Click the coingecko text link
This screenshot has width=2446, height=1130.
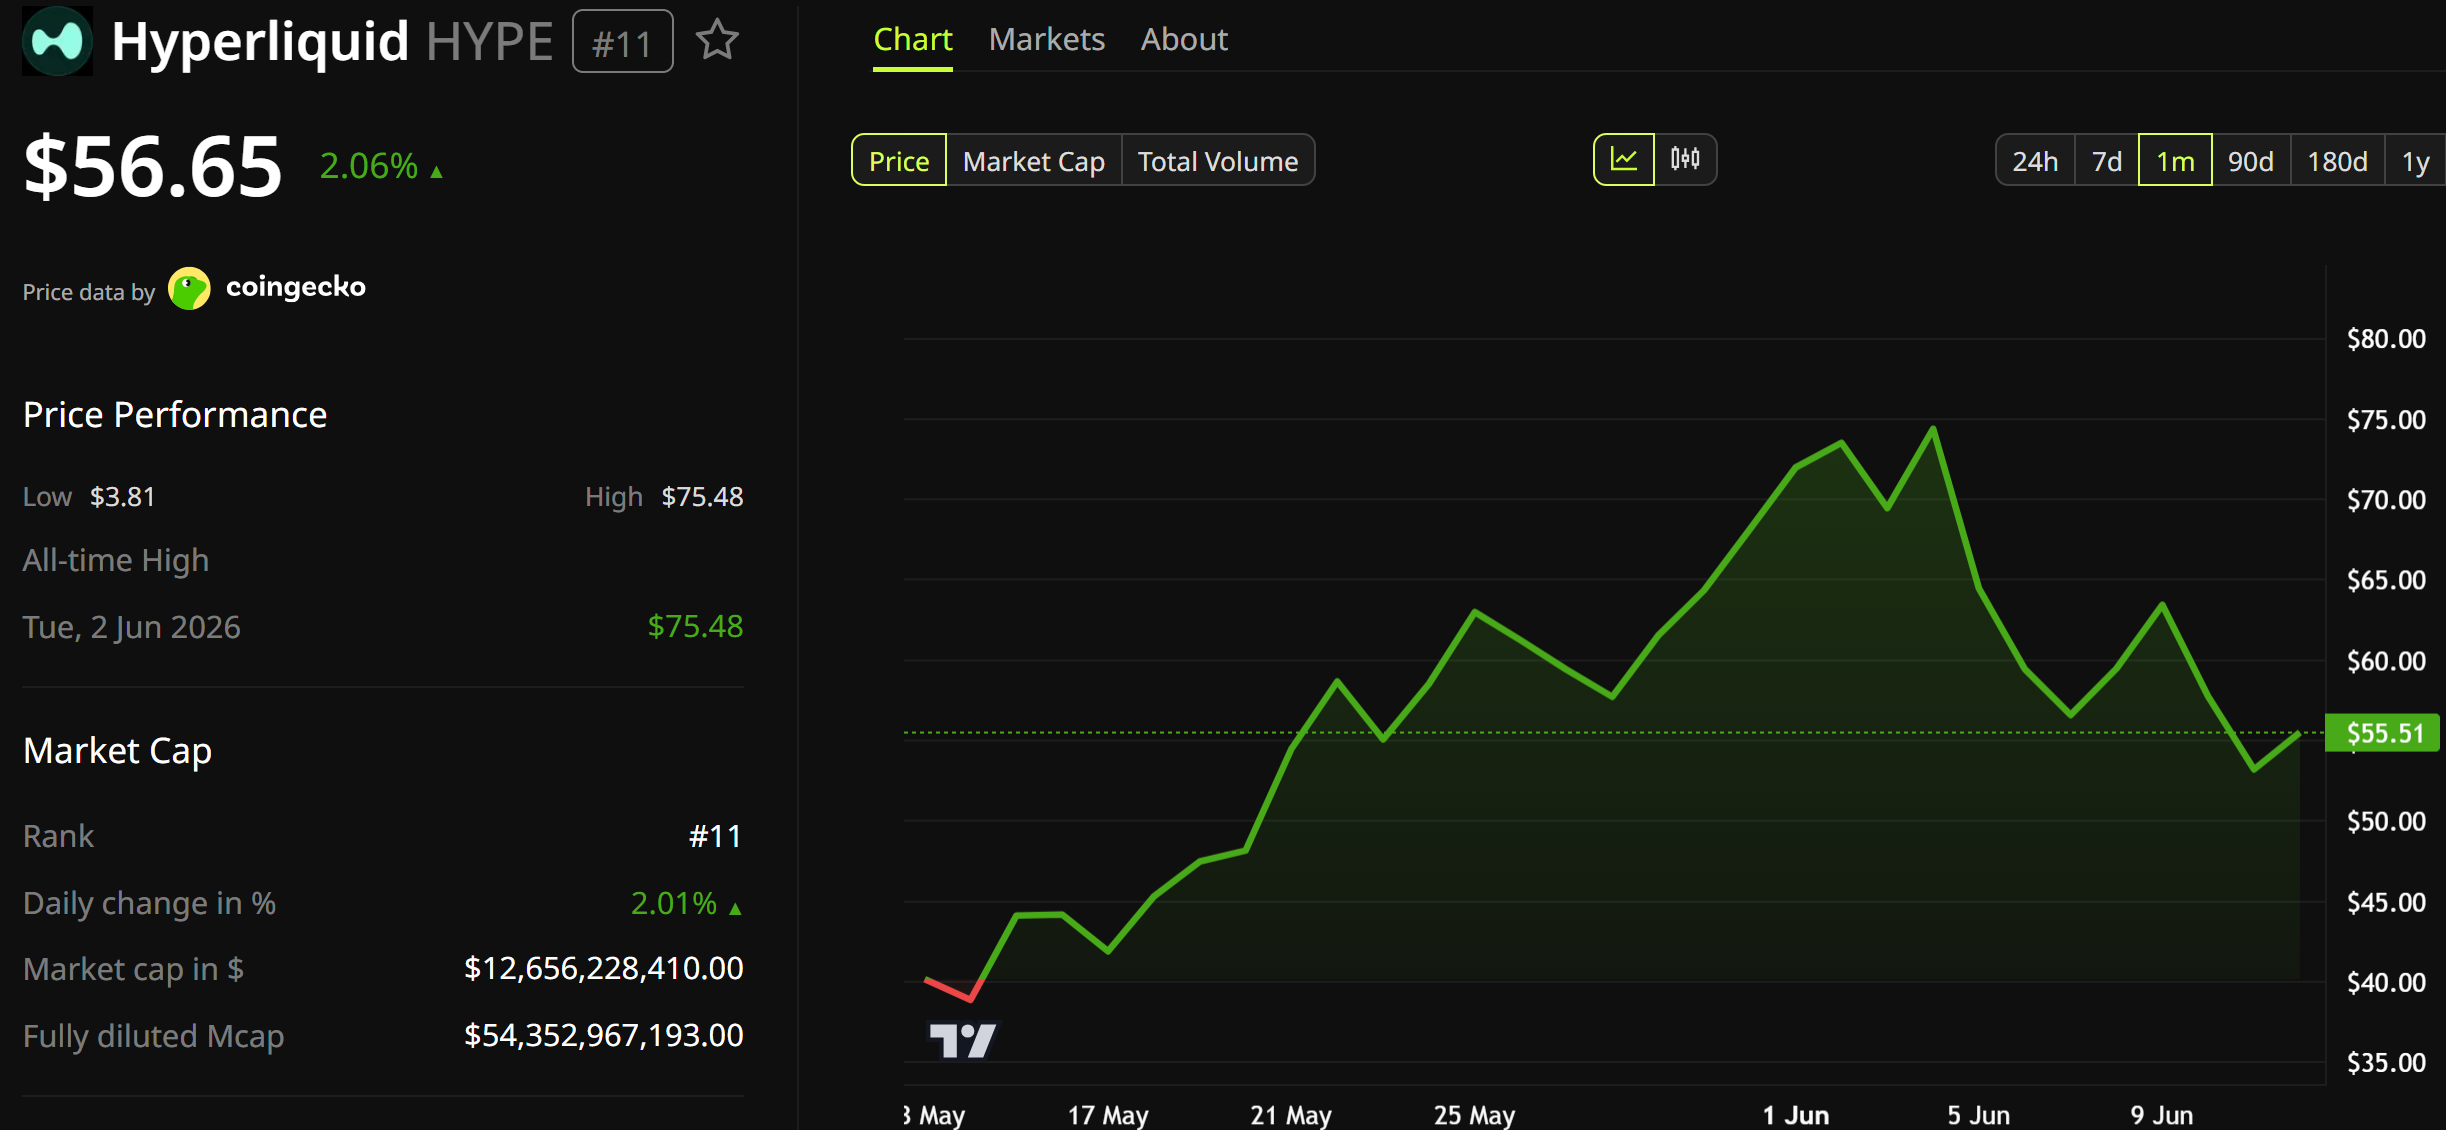[296, 287]
